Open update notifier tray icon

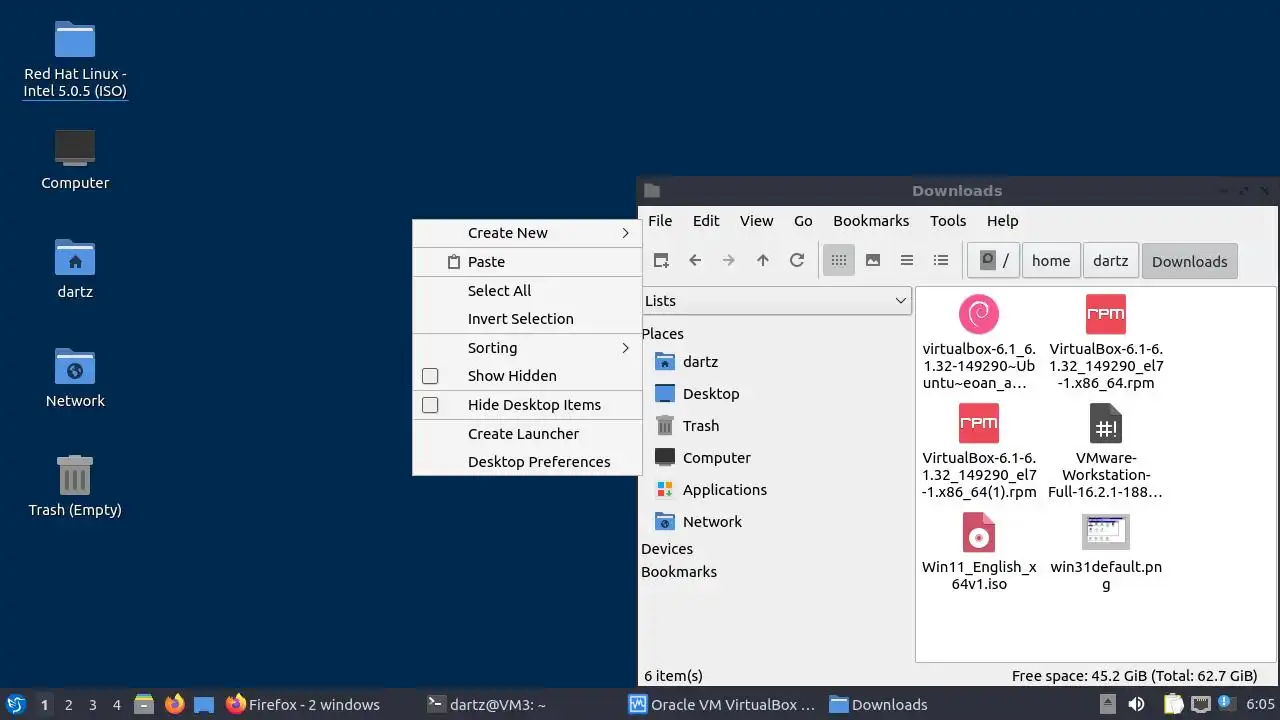(1226, 704)
